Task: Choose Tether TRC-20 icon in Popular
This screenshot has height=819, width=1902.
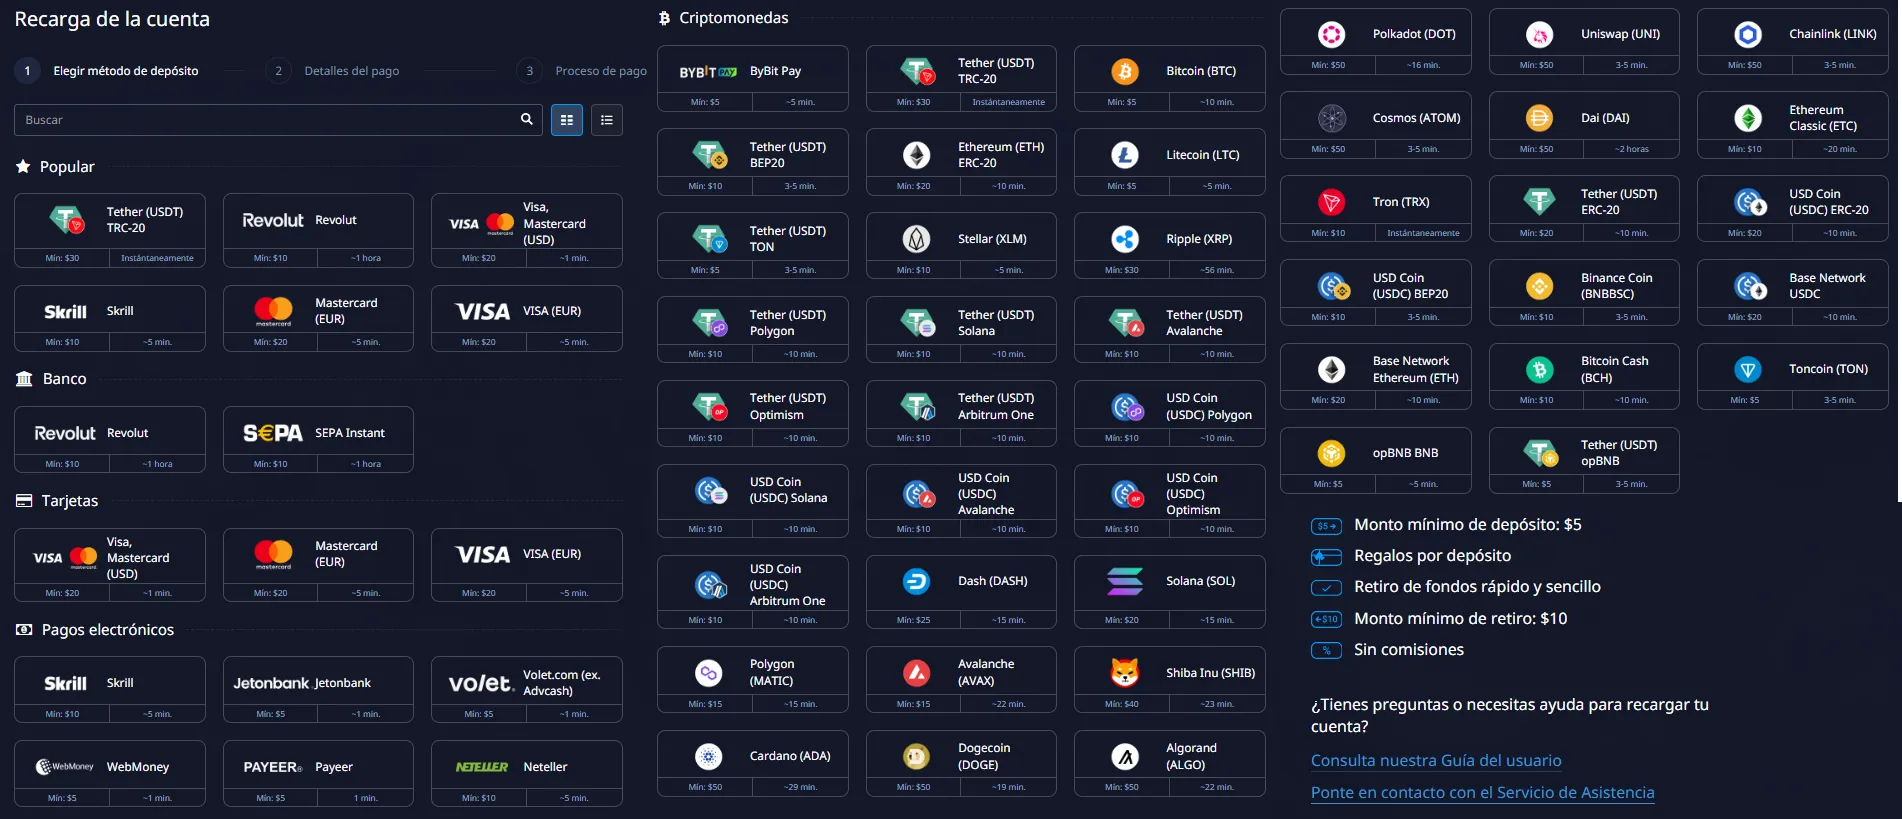Action: click(68, 220)
